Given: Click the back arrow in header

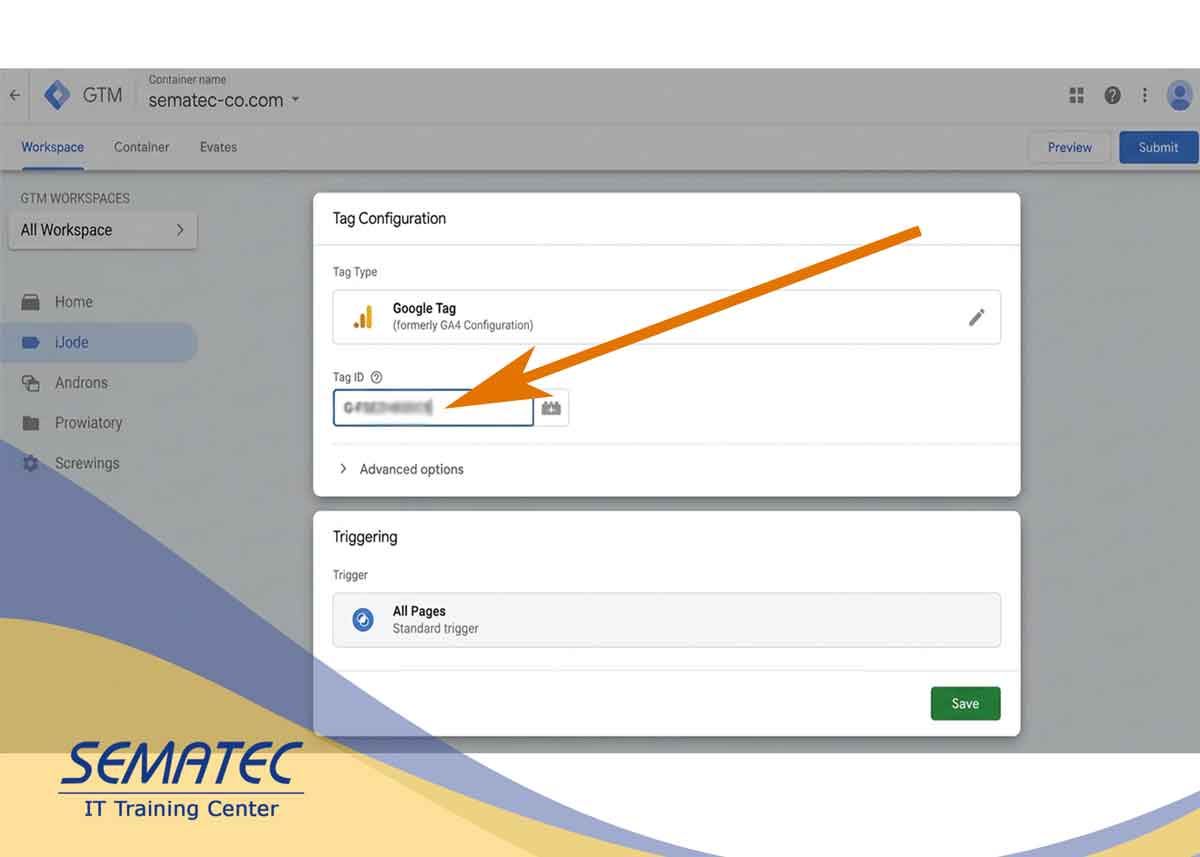Looking at the screenshot, I should click(14, 96).
